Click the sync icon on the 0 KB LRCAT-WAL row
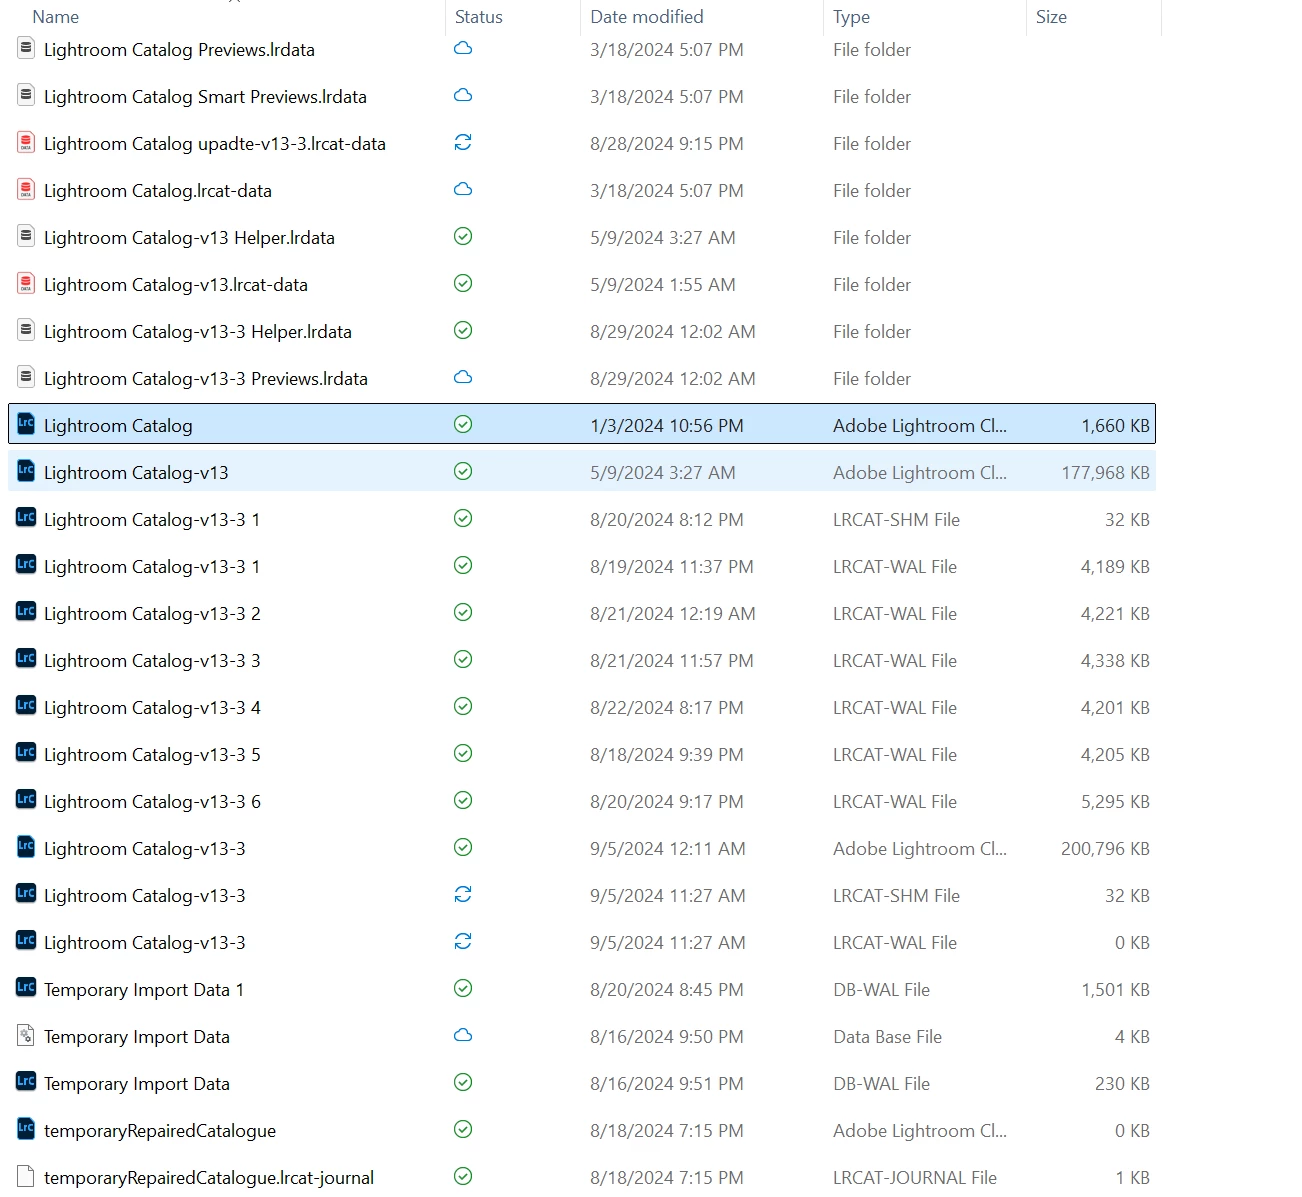This screenshot has height=1197, width=1302. tap(463, 941)
